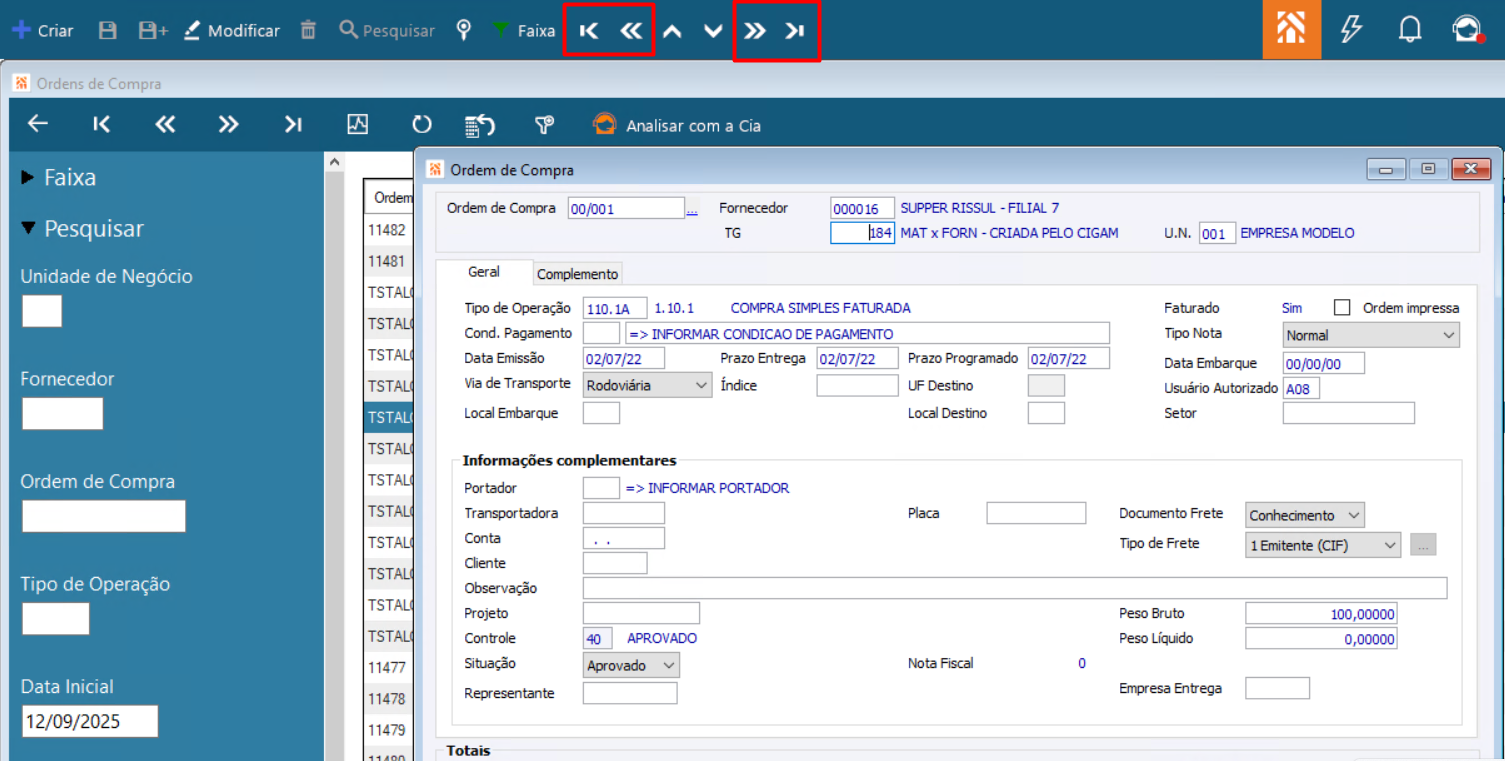This screenshot has height=761, width=1505.
Task: Open the chart analysis icon
Action: point(357,125)
